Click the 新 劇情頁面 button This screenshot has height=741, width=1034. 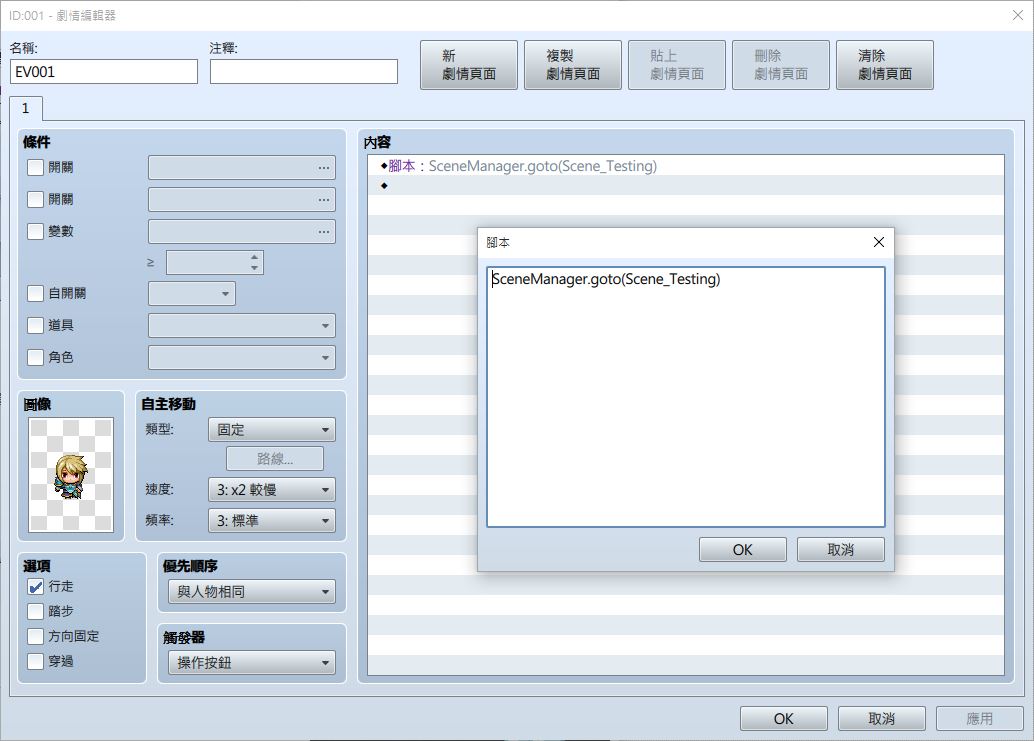469,65
